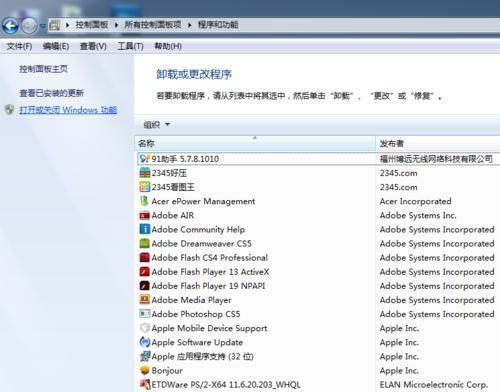Click the Adobe Dreamweaver CS5 name

click(x=202, y=244)
